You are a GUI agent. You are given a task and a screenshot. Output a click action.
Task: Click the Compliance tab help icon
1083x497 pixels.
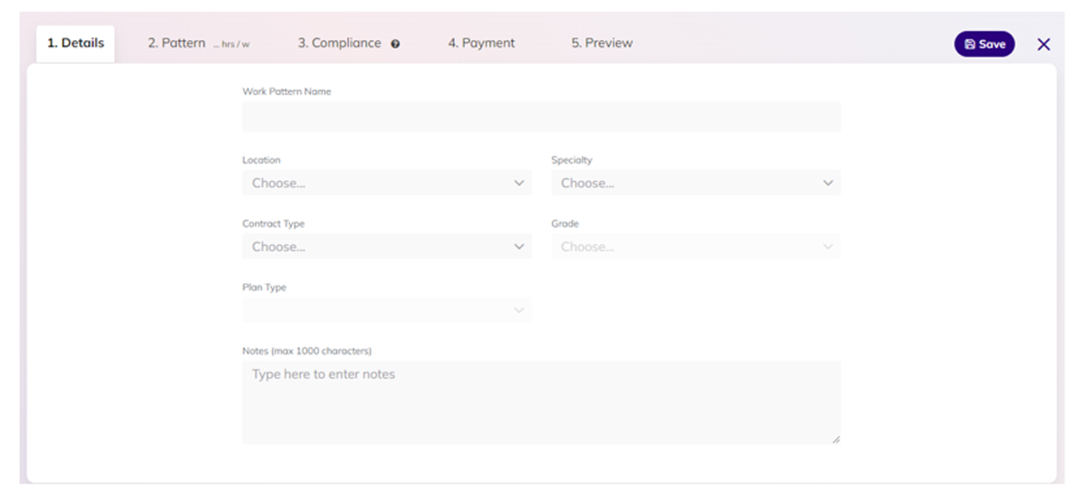pos(395,43)
